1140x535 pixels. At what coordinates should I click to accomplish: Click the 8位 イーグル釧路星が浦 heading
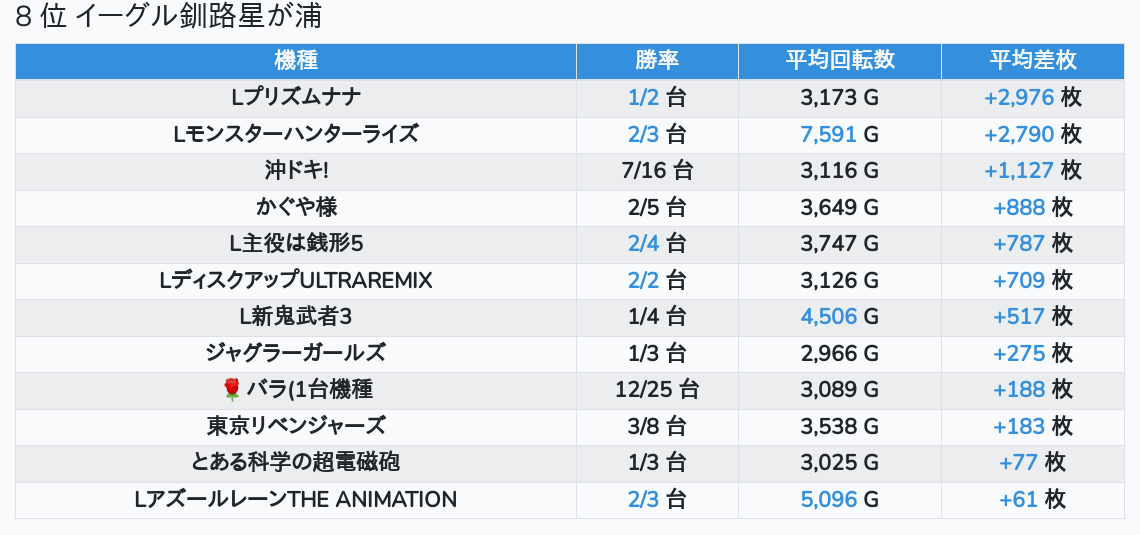point(168,17)
